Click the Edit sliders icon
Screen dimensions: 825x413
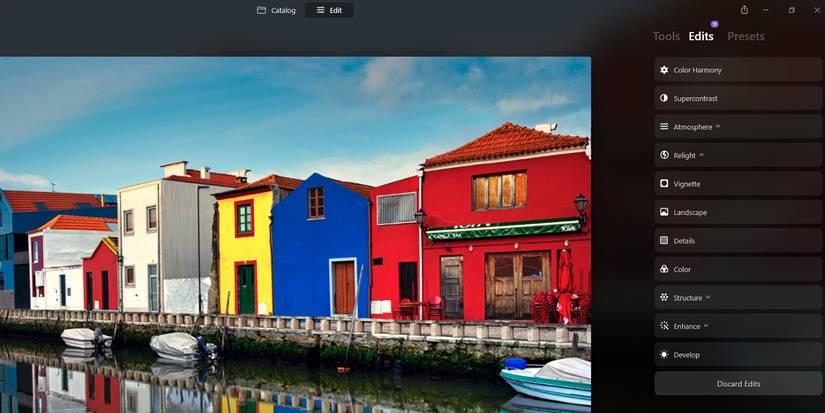320,10
